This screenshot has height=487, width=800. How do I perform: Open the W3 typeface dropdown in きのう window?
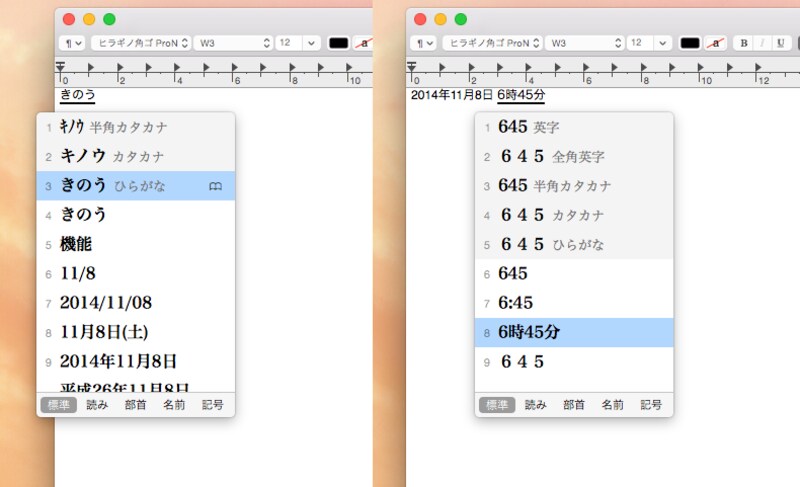(x=234, y=43)
